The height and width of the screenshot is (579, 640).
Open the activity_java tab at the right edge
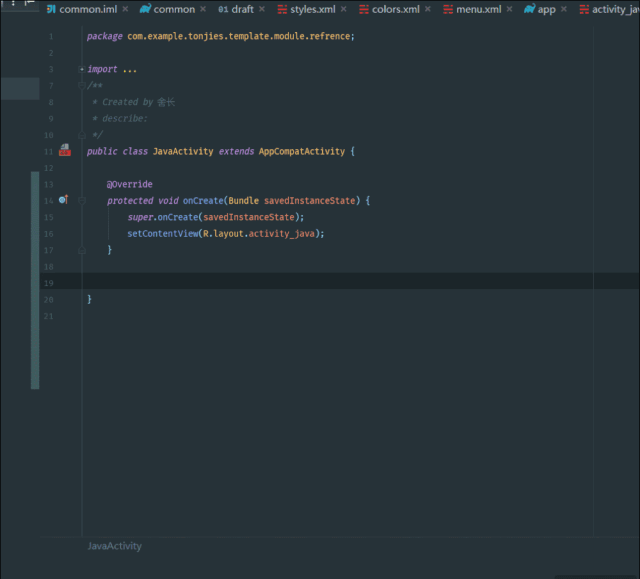pos(609,9)
